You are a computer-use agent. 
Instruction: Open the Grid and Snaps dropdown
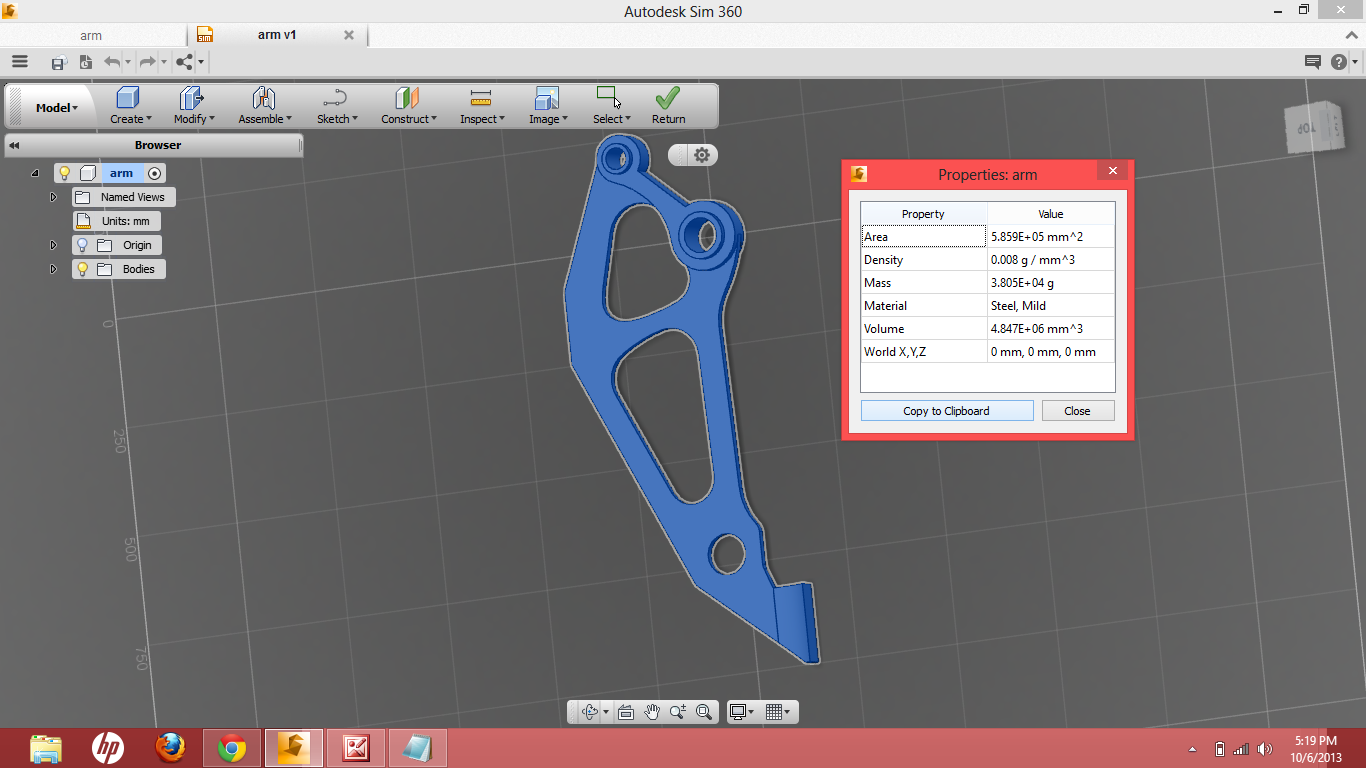[x=777, y=712]
